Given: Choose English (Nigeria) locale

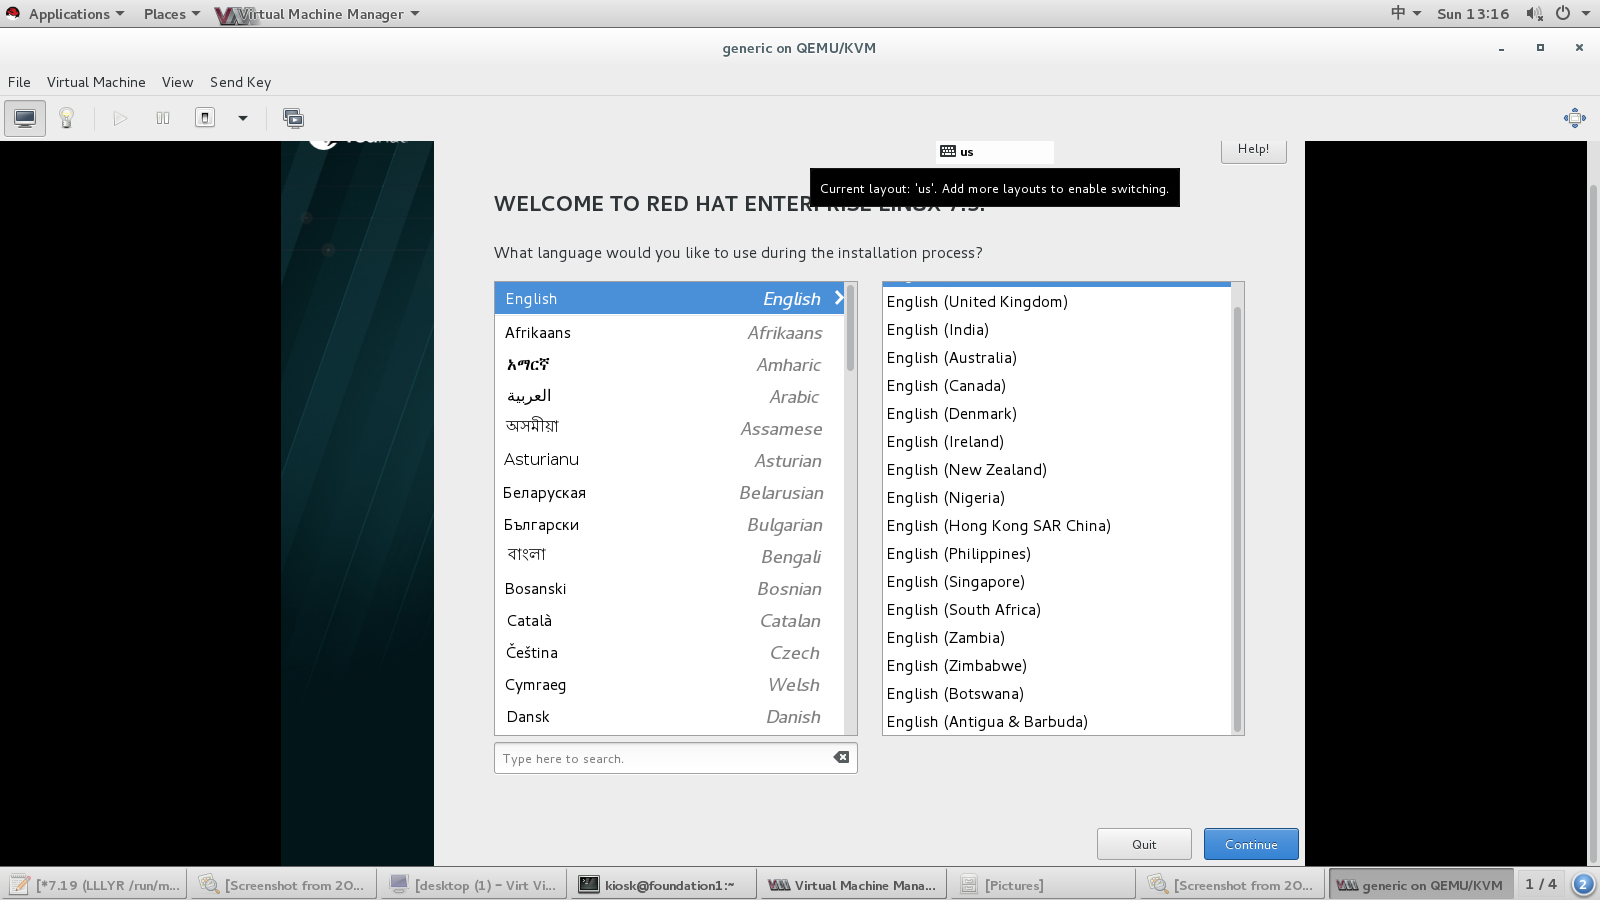Looking at the screenshot, I should click(x=1056, y=497).
